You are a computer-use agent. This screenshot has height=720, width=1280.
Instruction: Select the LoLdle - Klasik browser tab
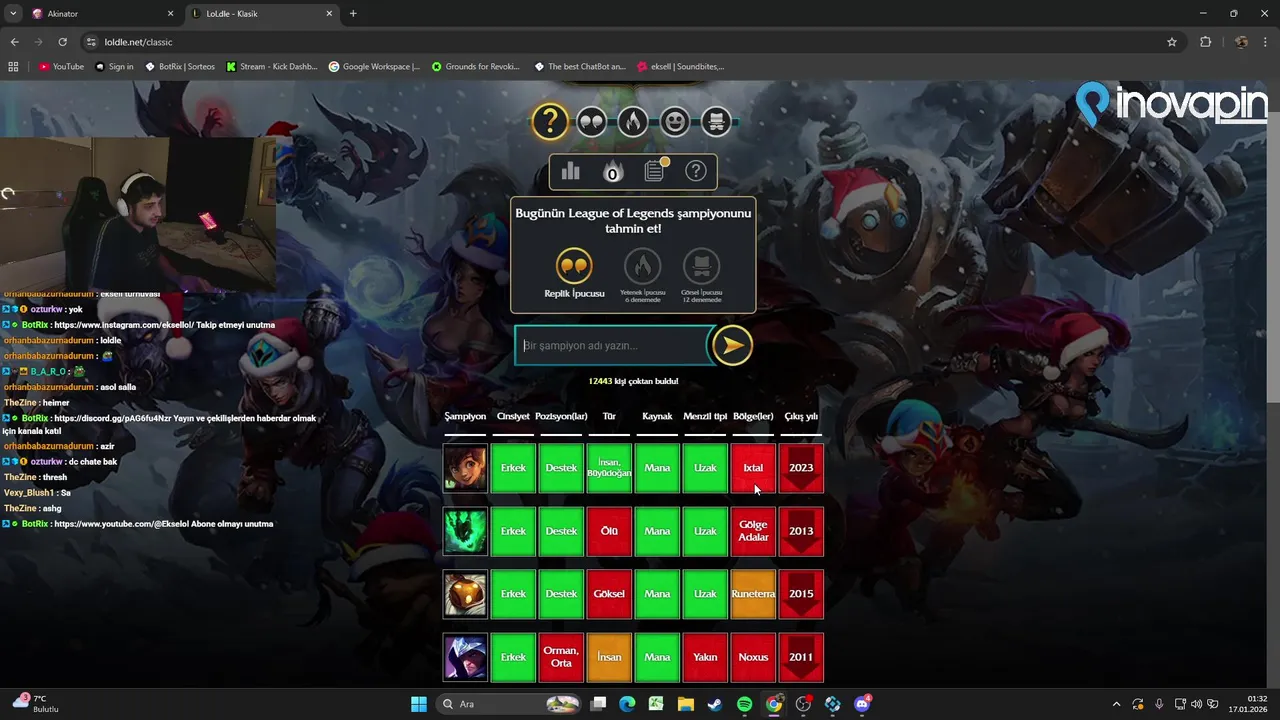point(262,14)
